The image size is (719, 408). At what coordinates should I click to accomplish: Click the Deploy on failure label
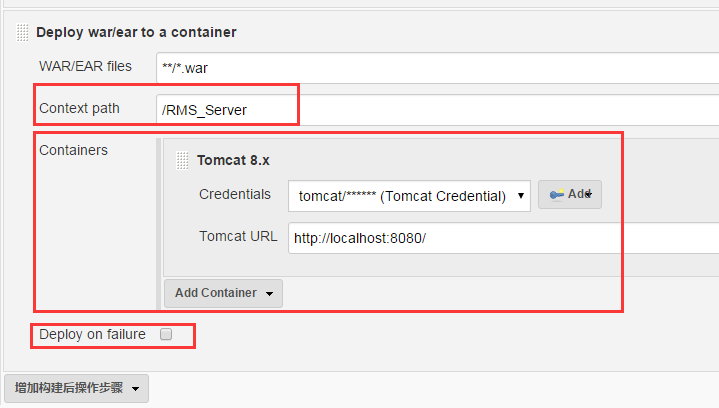click(x=92, y=334)
